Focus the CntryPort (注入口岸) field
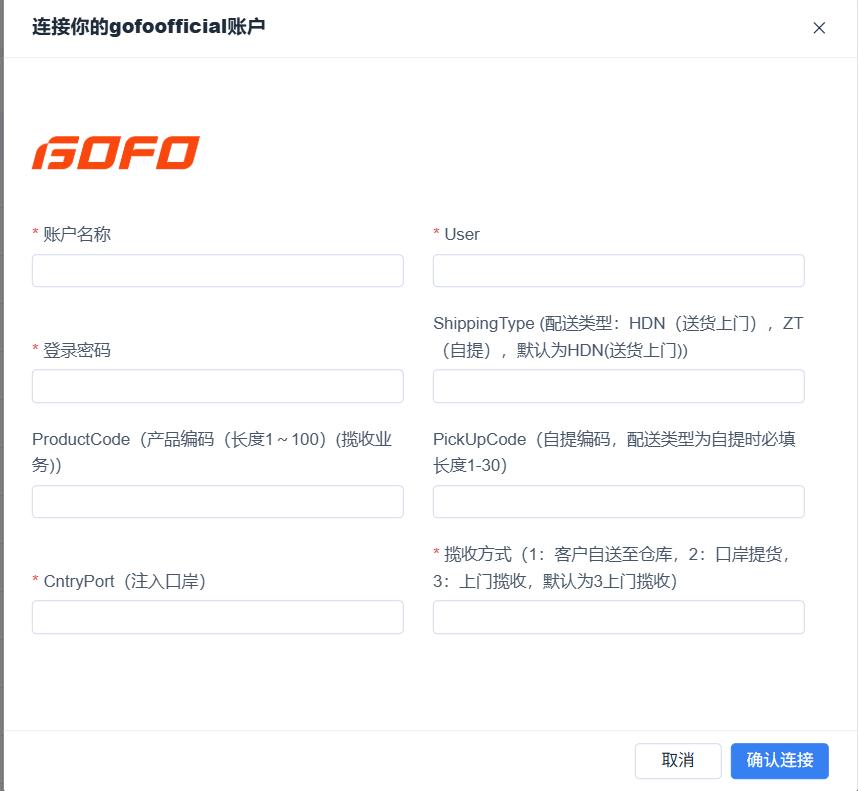 coord(218,617)
